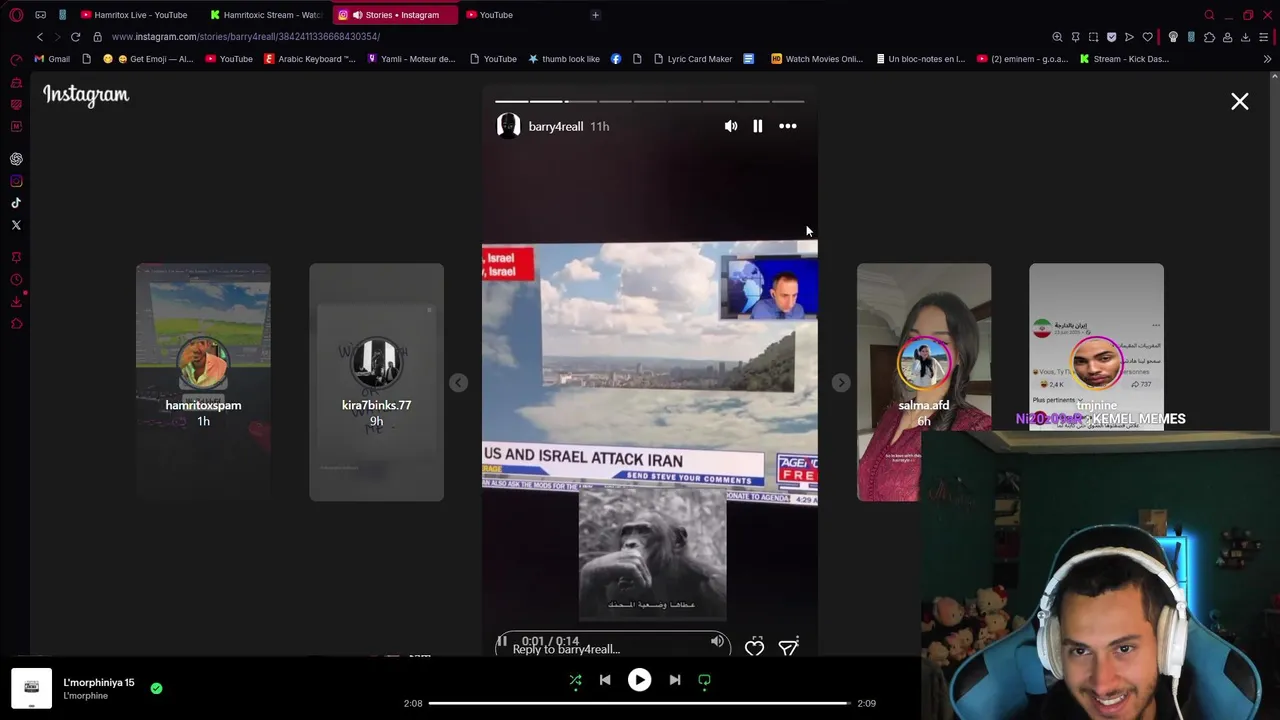Pause the barry4reall story
The image size is (1280, 720).
[x=757, y=126]
